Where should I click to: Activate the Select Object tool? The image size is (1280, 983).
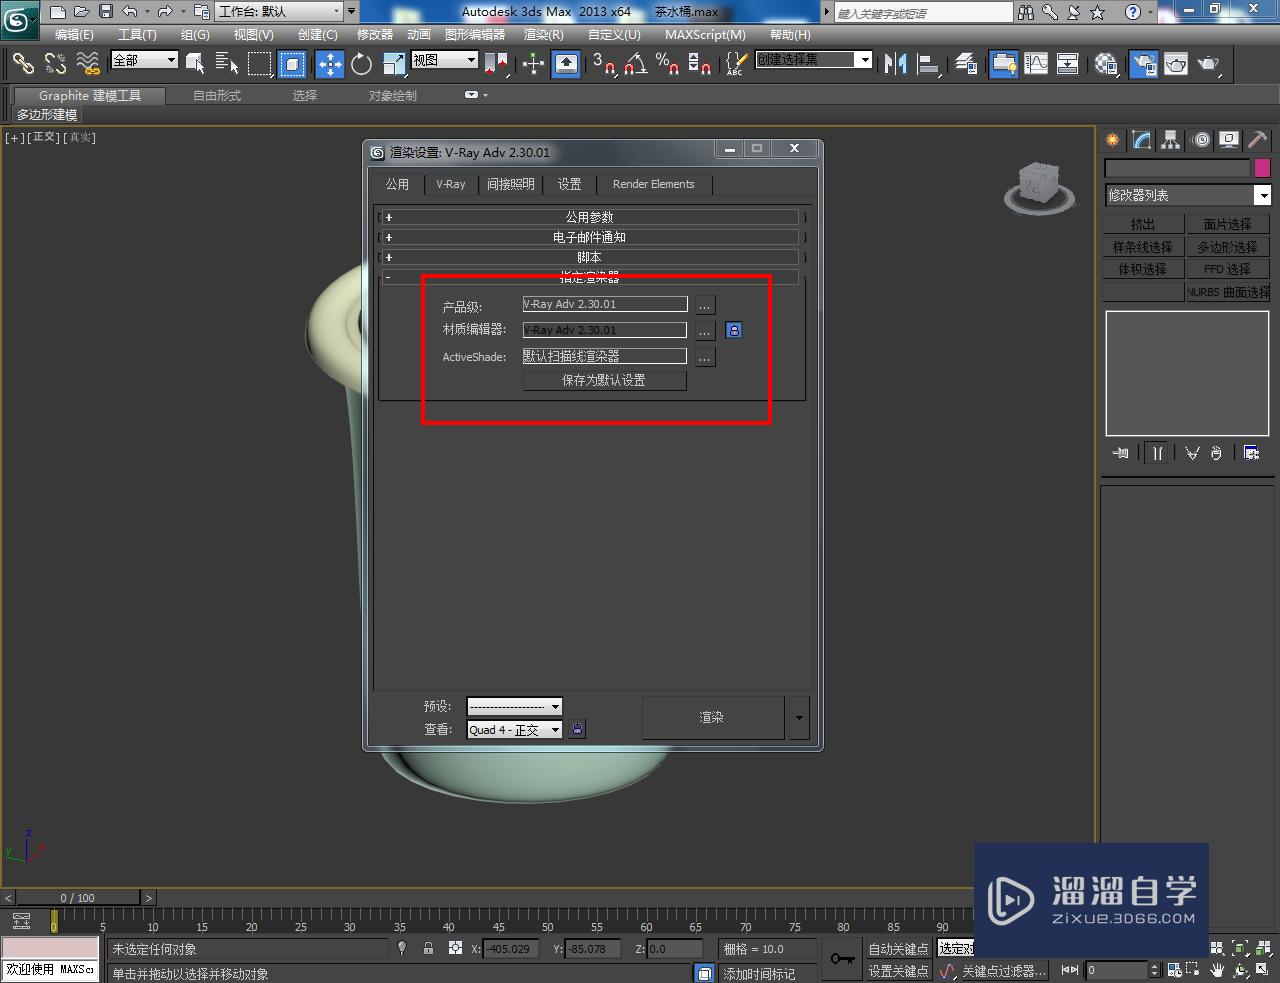coord(195,64)
